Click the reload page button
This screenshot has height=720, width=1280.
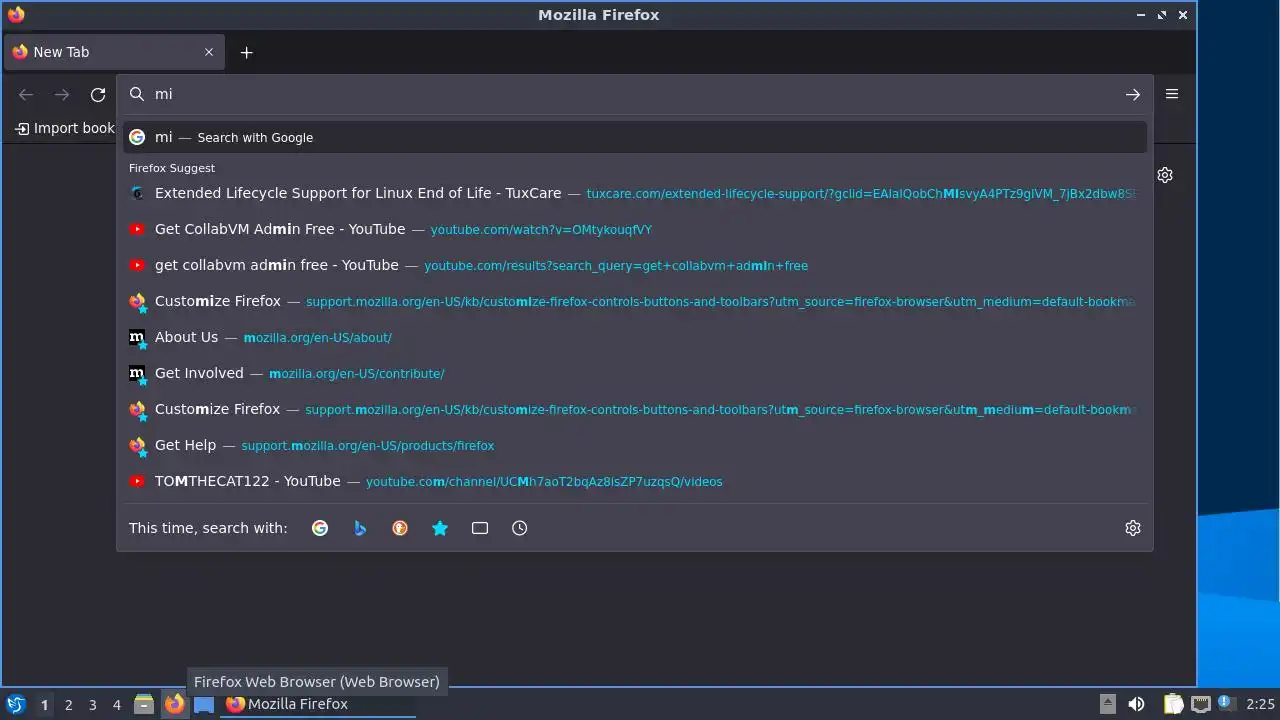tap(98, 95)
